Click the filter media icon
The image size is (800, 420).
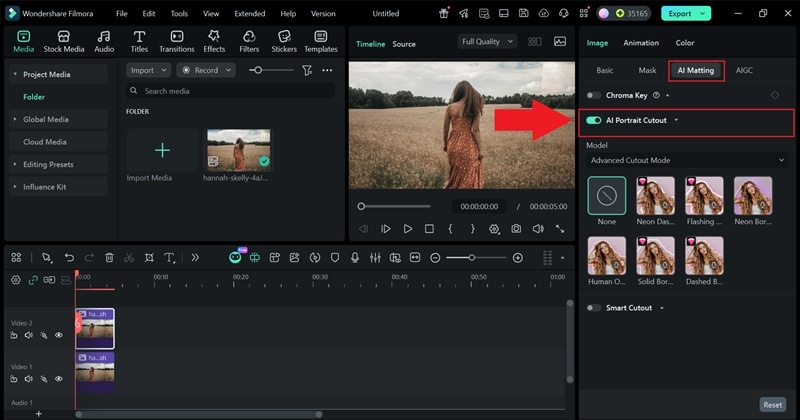click(x=307, y=70)
